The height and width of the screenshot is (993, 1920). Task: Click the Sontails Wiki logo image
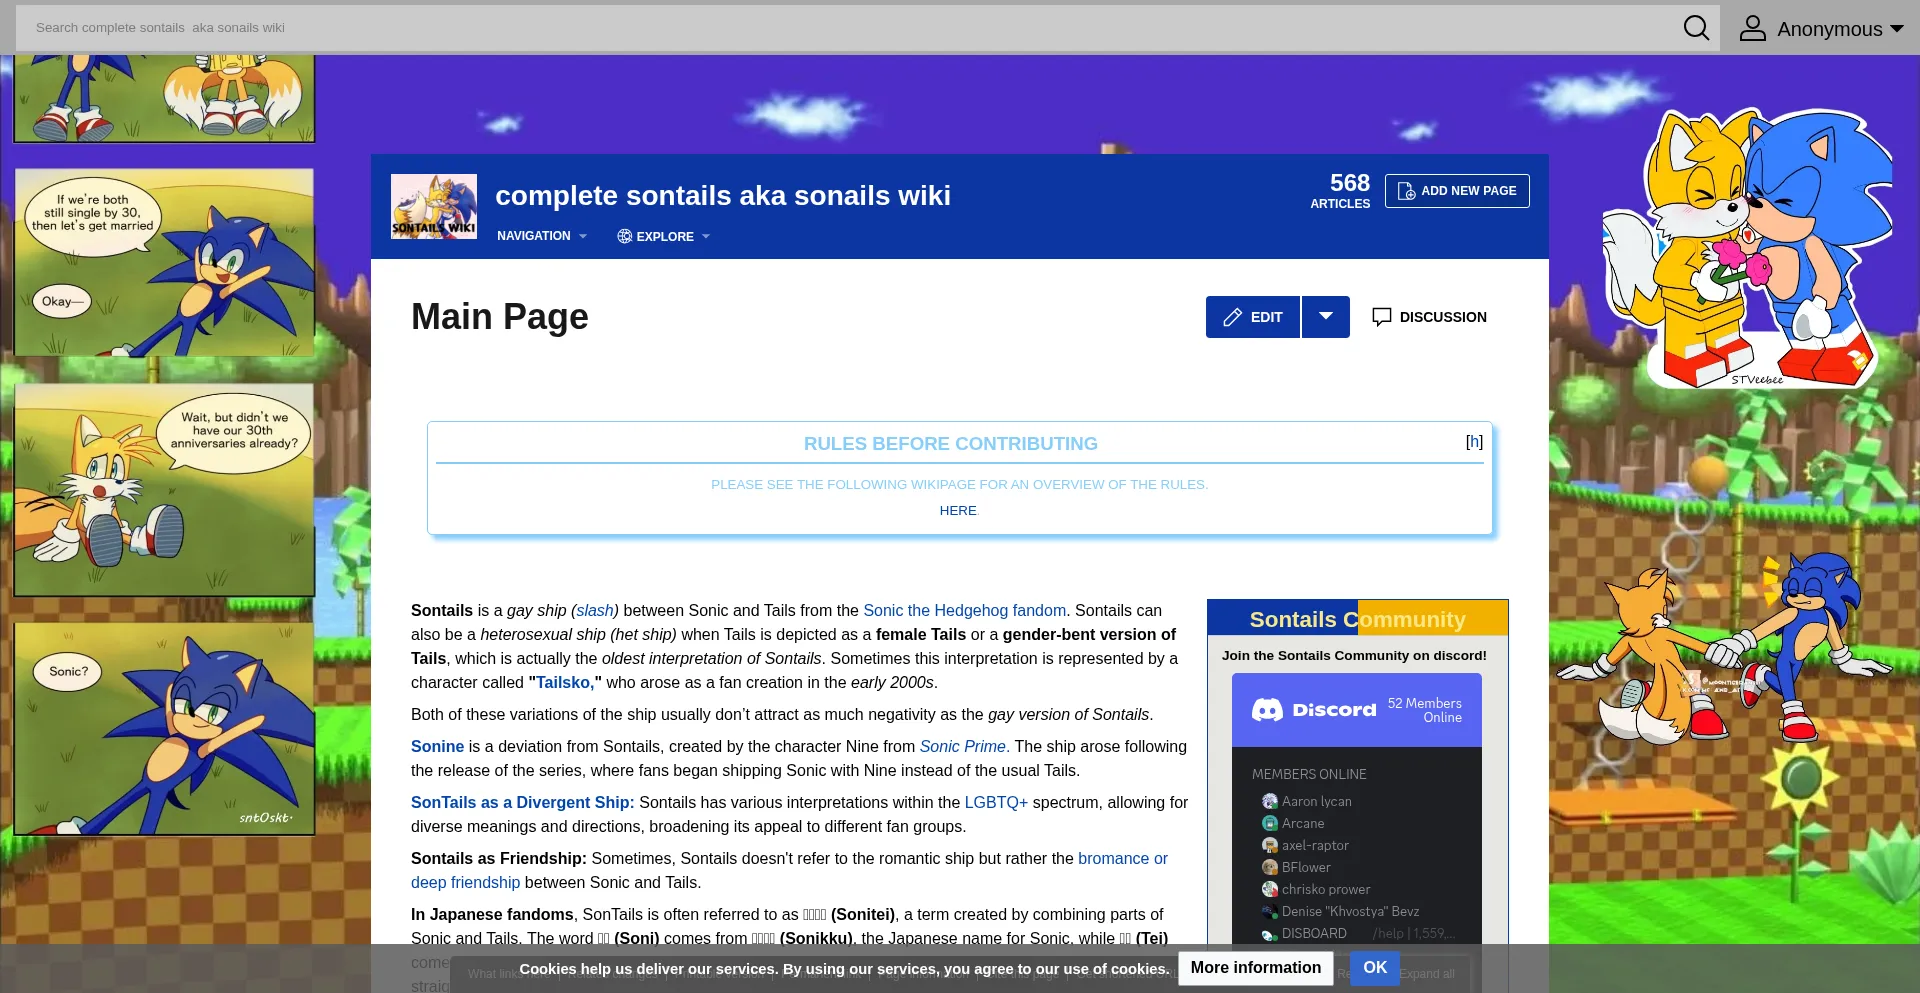coord(433,207)
